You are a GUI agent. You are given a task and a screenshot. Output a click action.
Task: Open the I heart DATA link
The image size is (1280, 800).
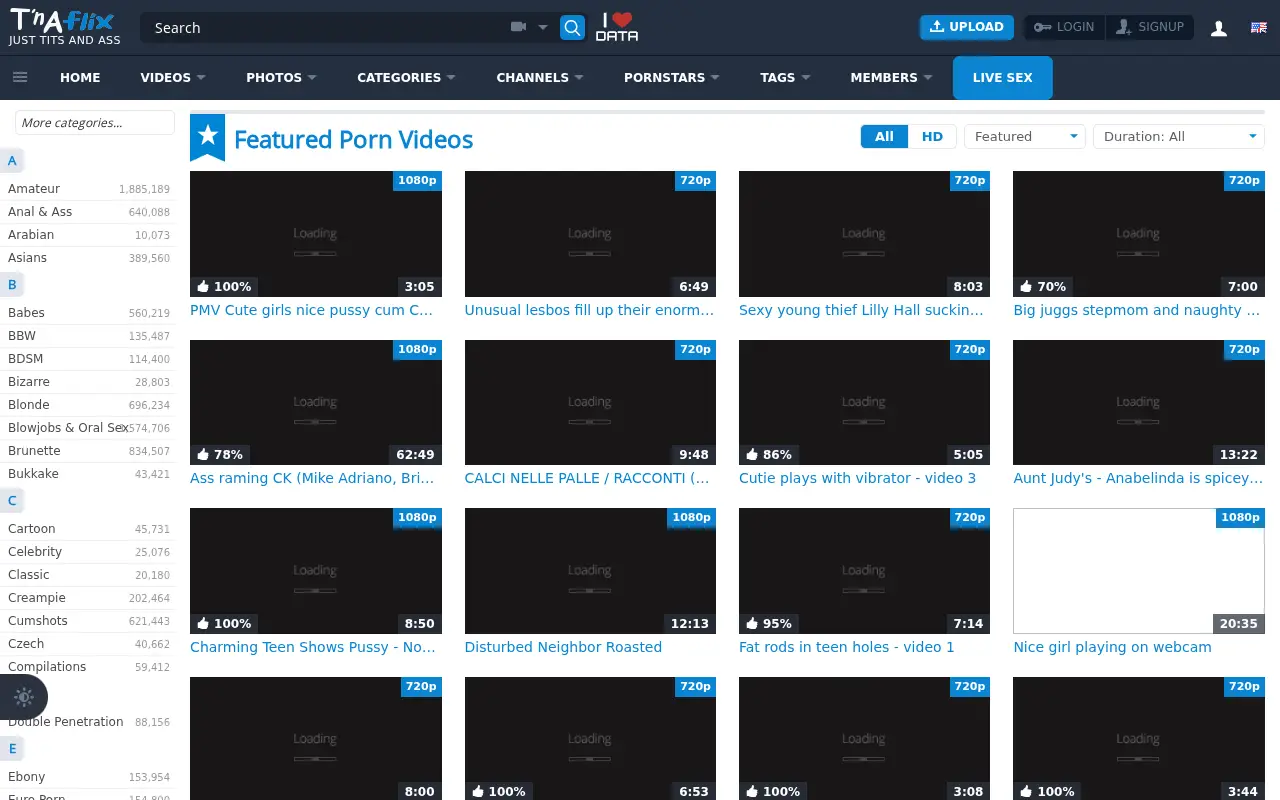[x=617, y=27]
